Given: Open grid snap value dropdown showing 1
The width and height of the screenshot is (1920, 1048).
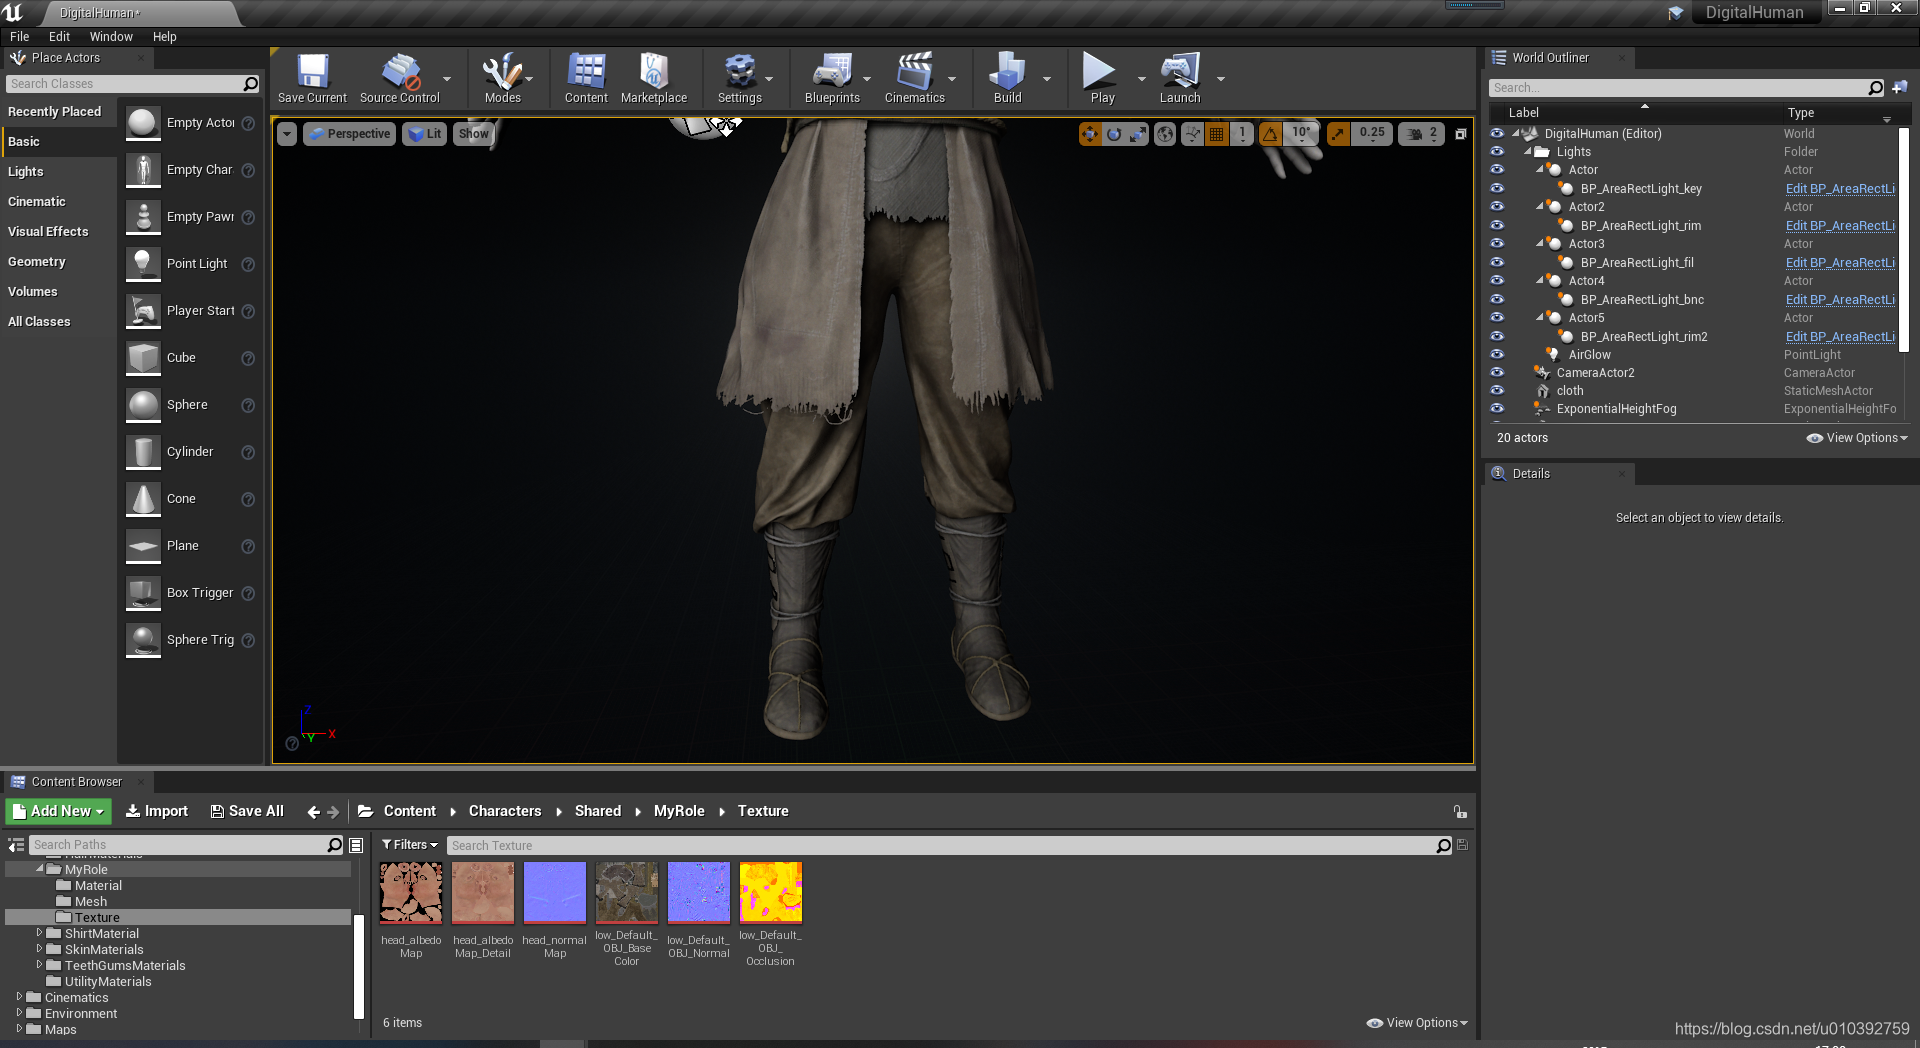Looking at the screenshot, I should click(x=1242, y=134).
